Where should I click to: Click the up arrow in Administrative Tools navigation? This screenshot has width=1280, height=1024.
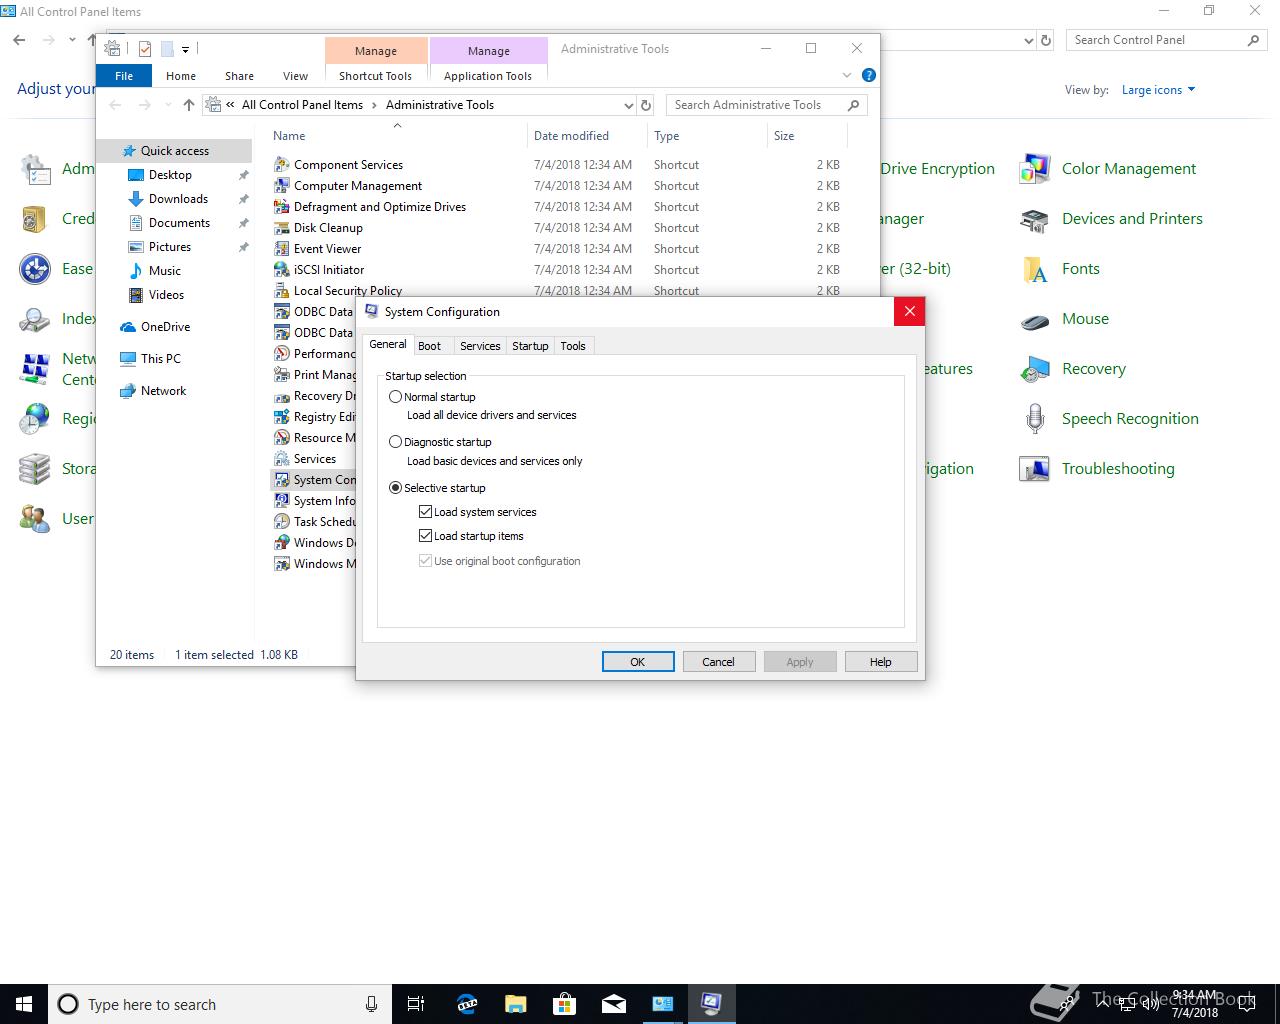click(x=189, y=105)
